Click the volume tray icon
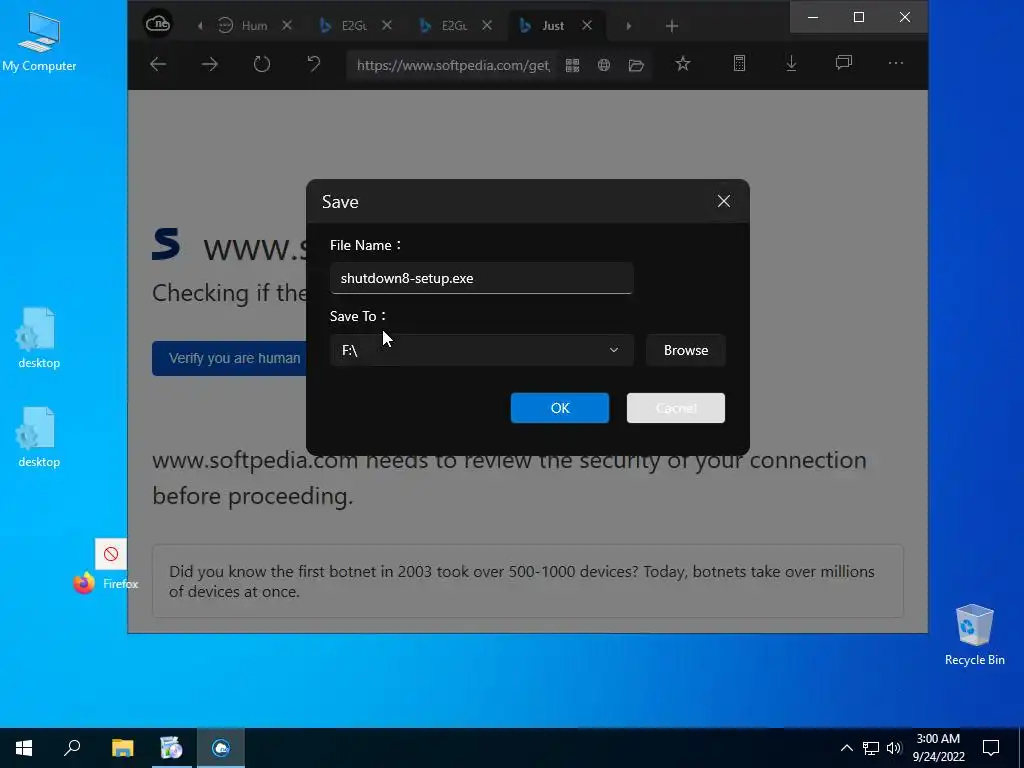Image resolution: width=1024 pixels, height=768 pixels. [894, 748]
